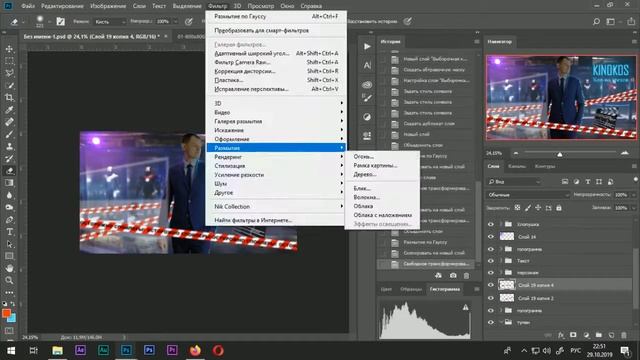Open the Редактирование menu
The image size is (640, 360).
[62, 6]
